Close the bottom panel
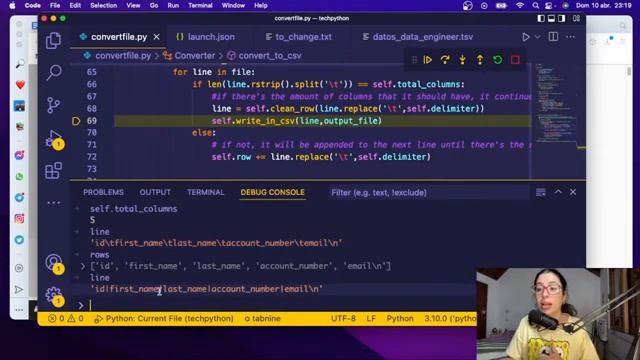 coord(573,192)
